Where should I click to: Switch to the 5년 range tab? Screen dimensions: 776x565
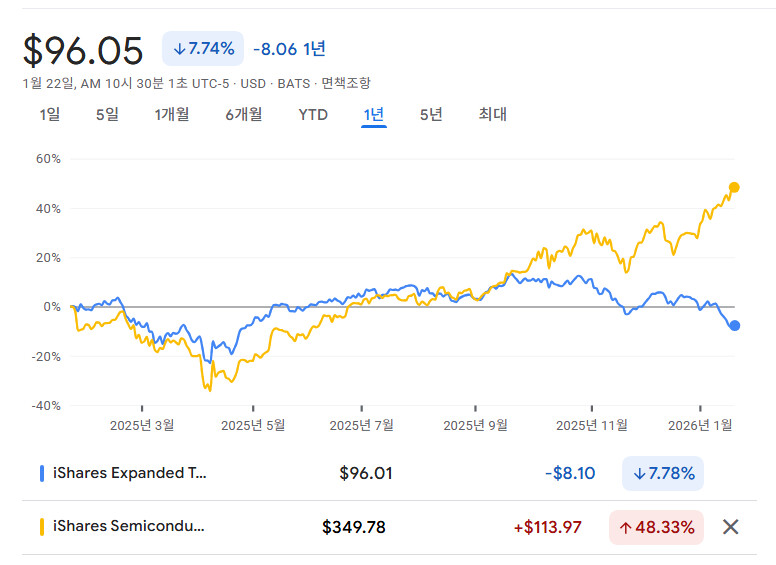click(431, 114)
